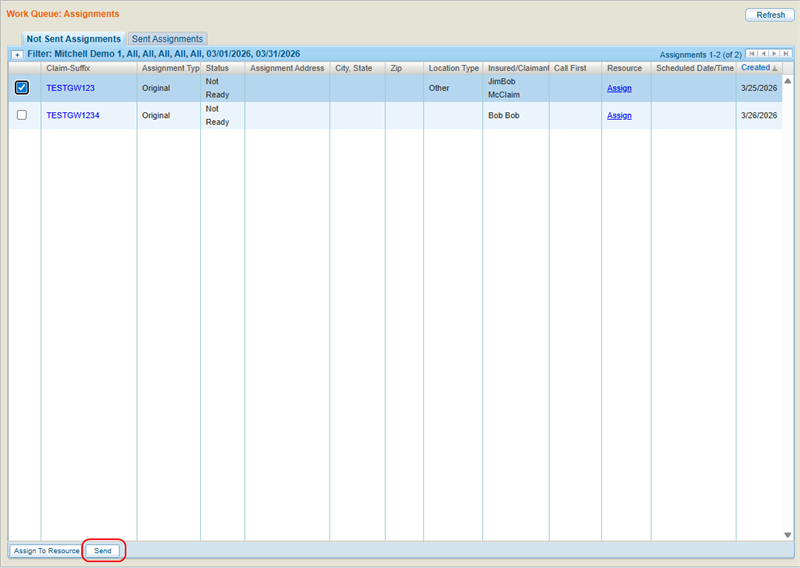The height and width of the screenshot is (568, 800).
Task: Select the Not Sent Assignments tab
Action: 73,39
